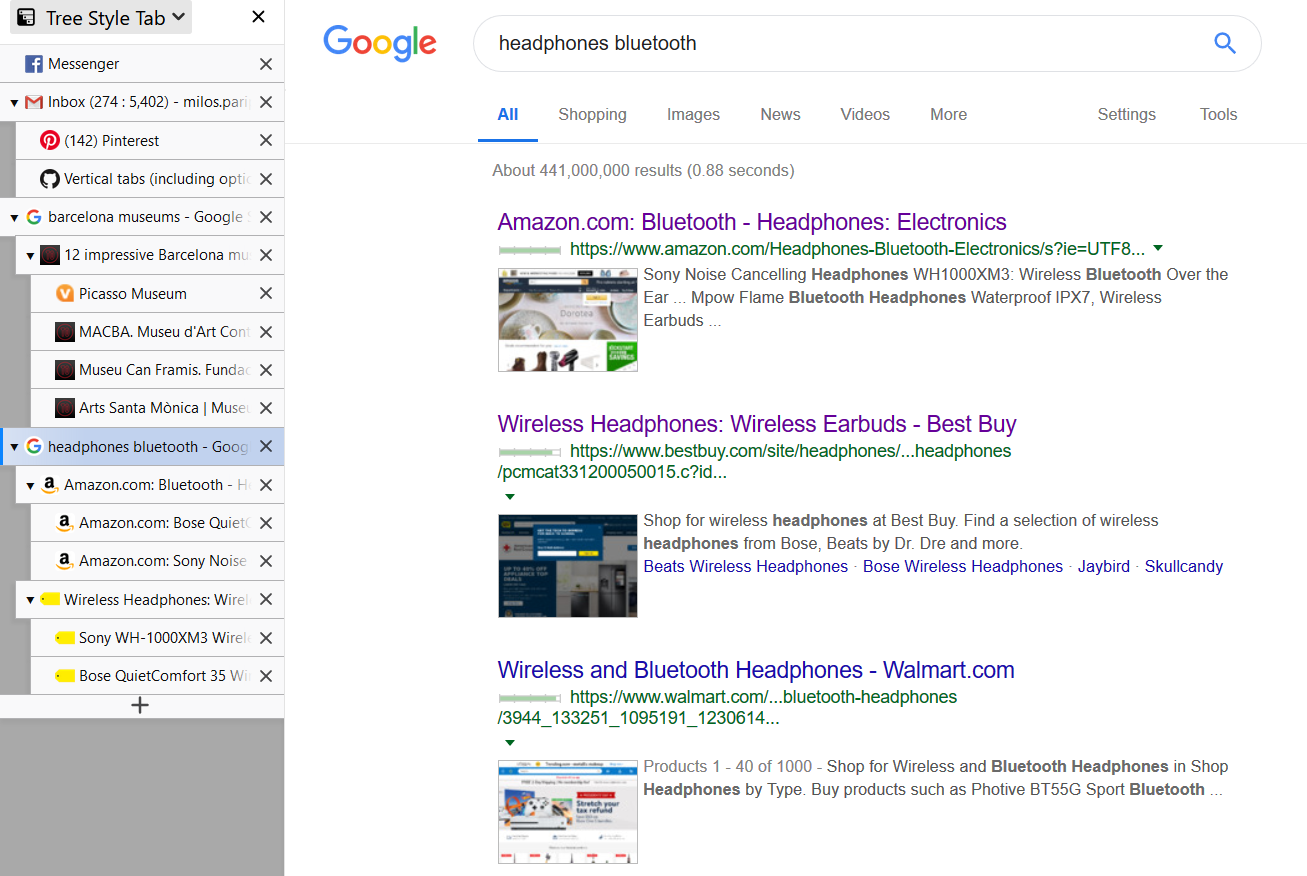1307x876 pixels.
Task: Collapse the 12 impressive Barcelona museums subtree
Action: 30,256
